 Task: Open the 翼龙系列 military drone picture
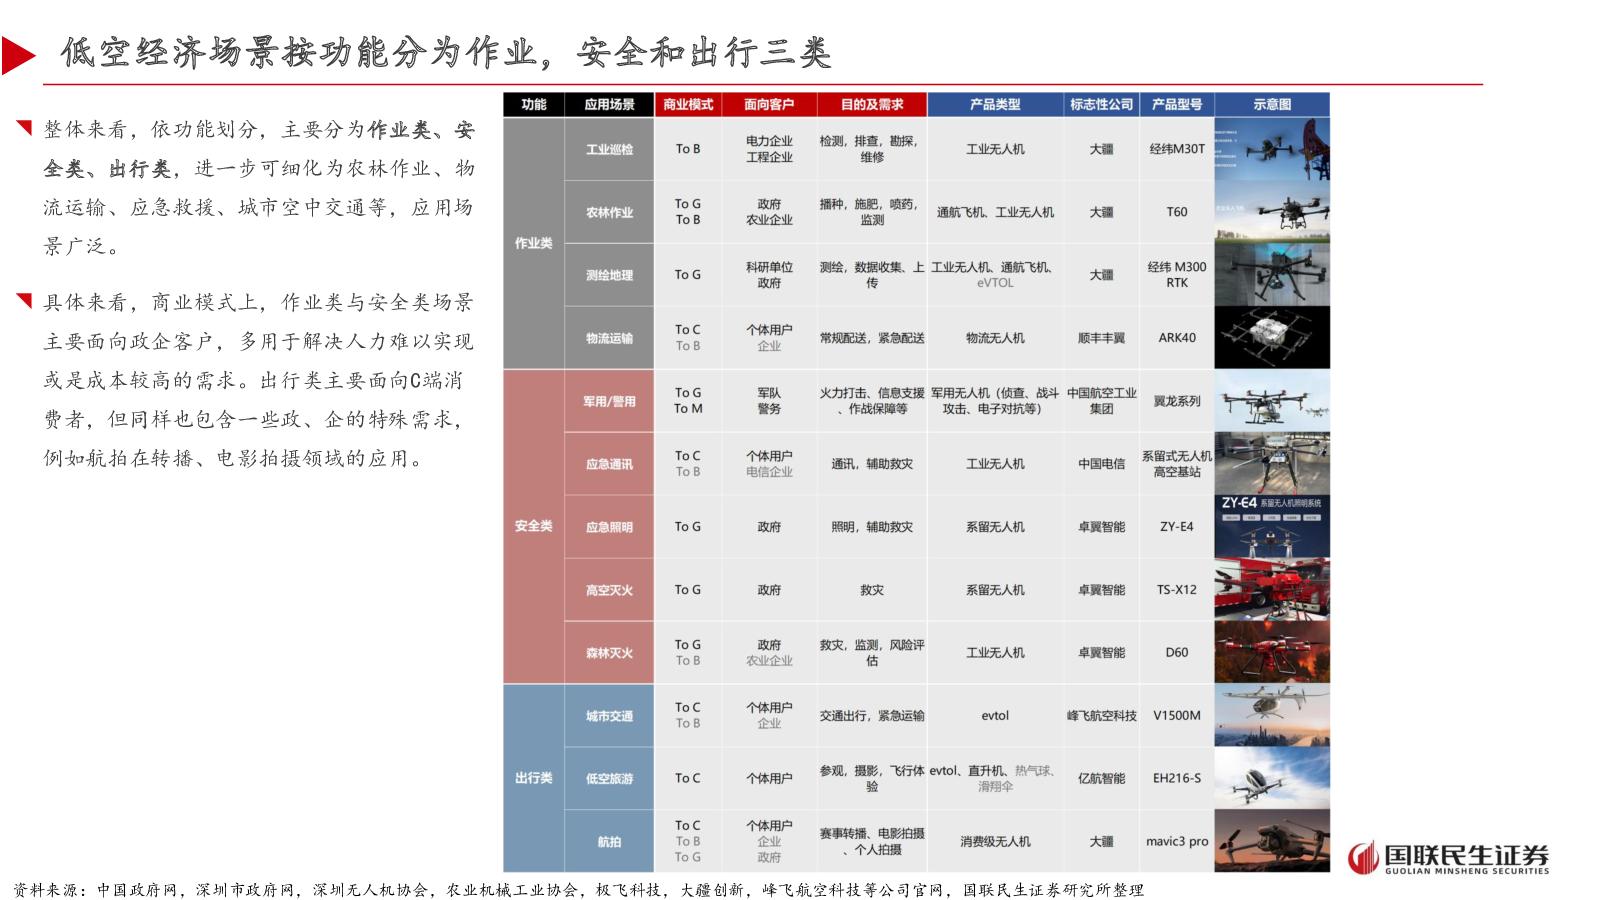click(1272, 401)
